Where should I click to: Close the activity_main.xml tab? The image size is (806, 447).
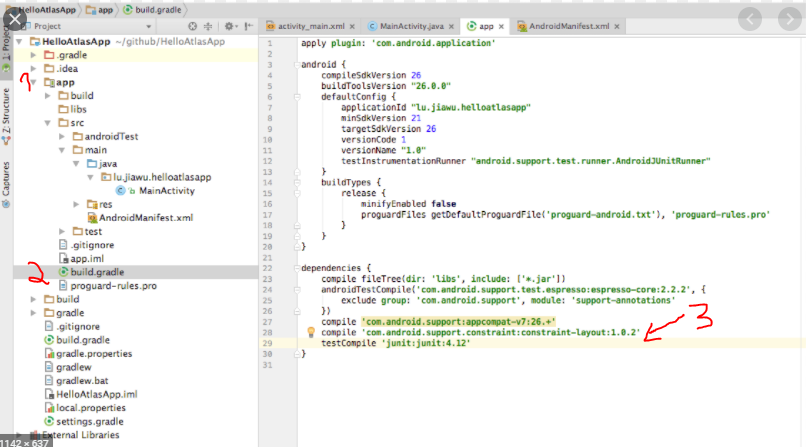click(351, 26)
